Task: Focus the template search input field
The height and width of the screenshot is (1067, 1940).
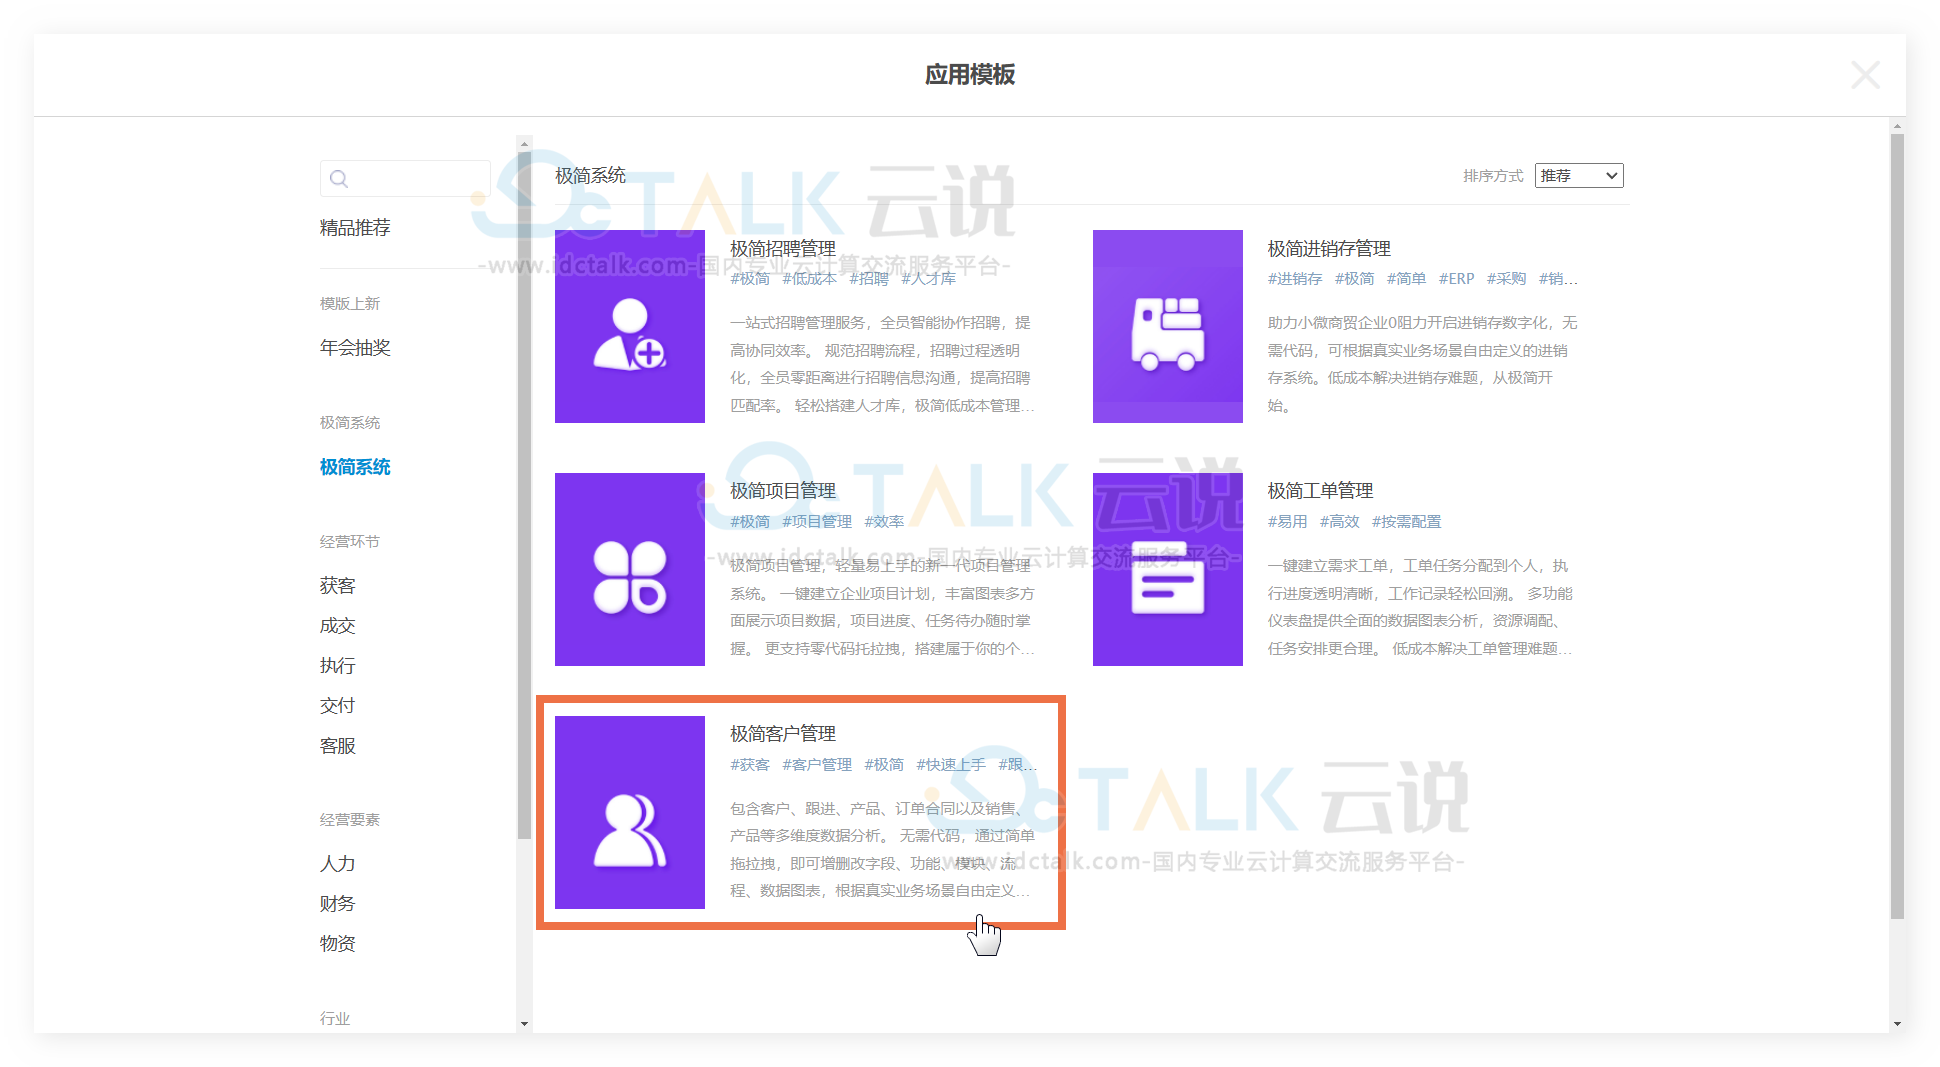Action: click(405, 178)
